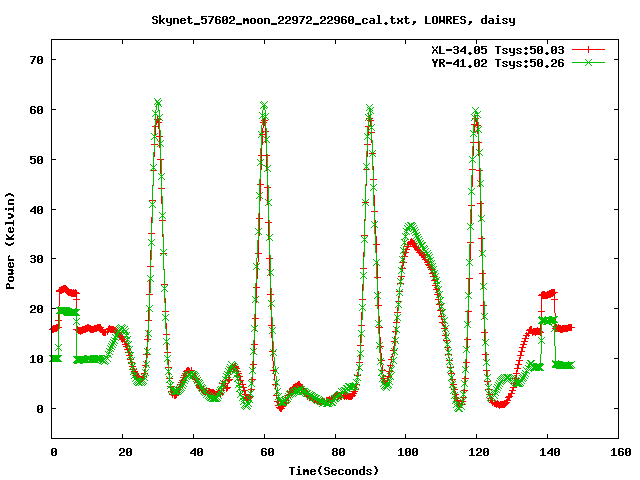
Task: Click the y-axis tick label 10
Action: point(36,359)
